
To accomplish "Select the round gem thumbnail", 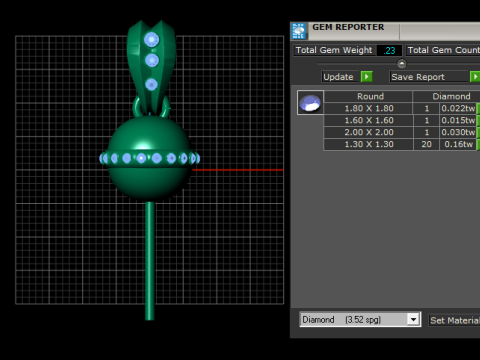I will coord(310,103).
